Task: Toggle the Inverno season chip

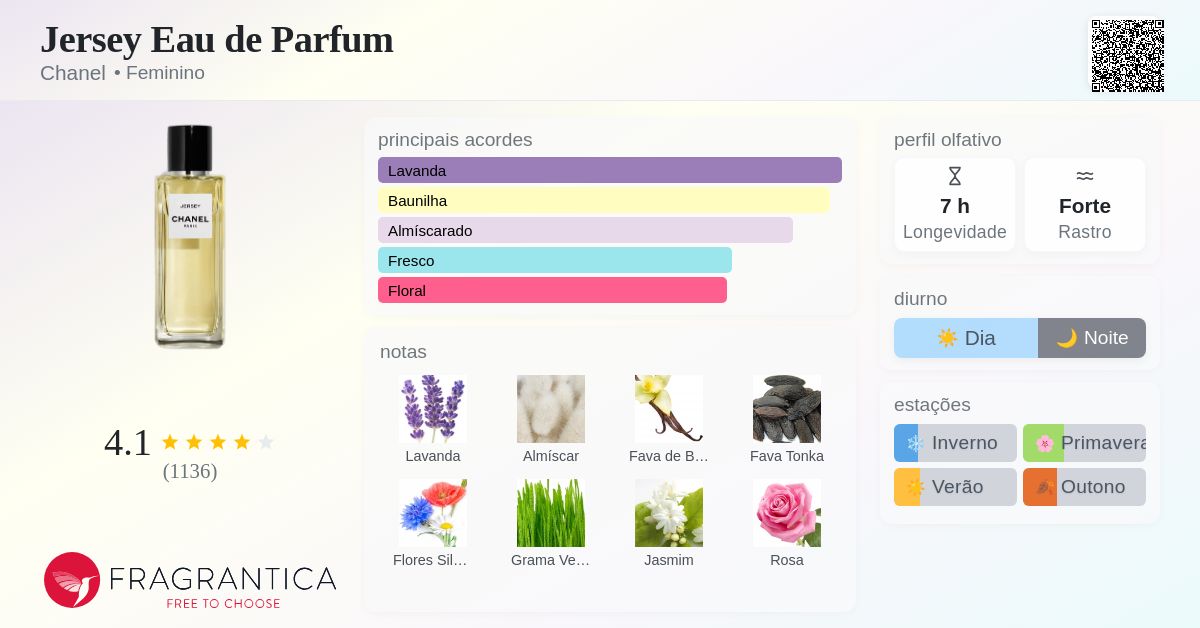Action: 955,443
